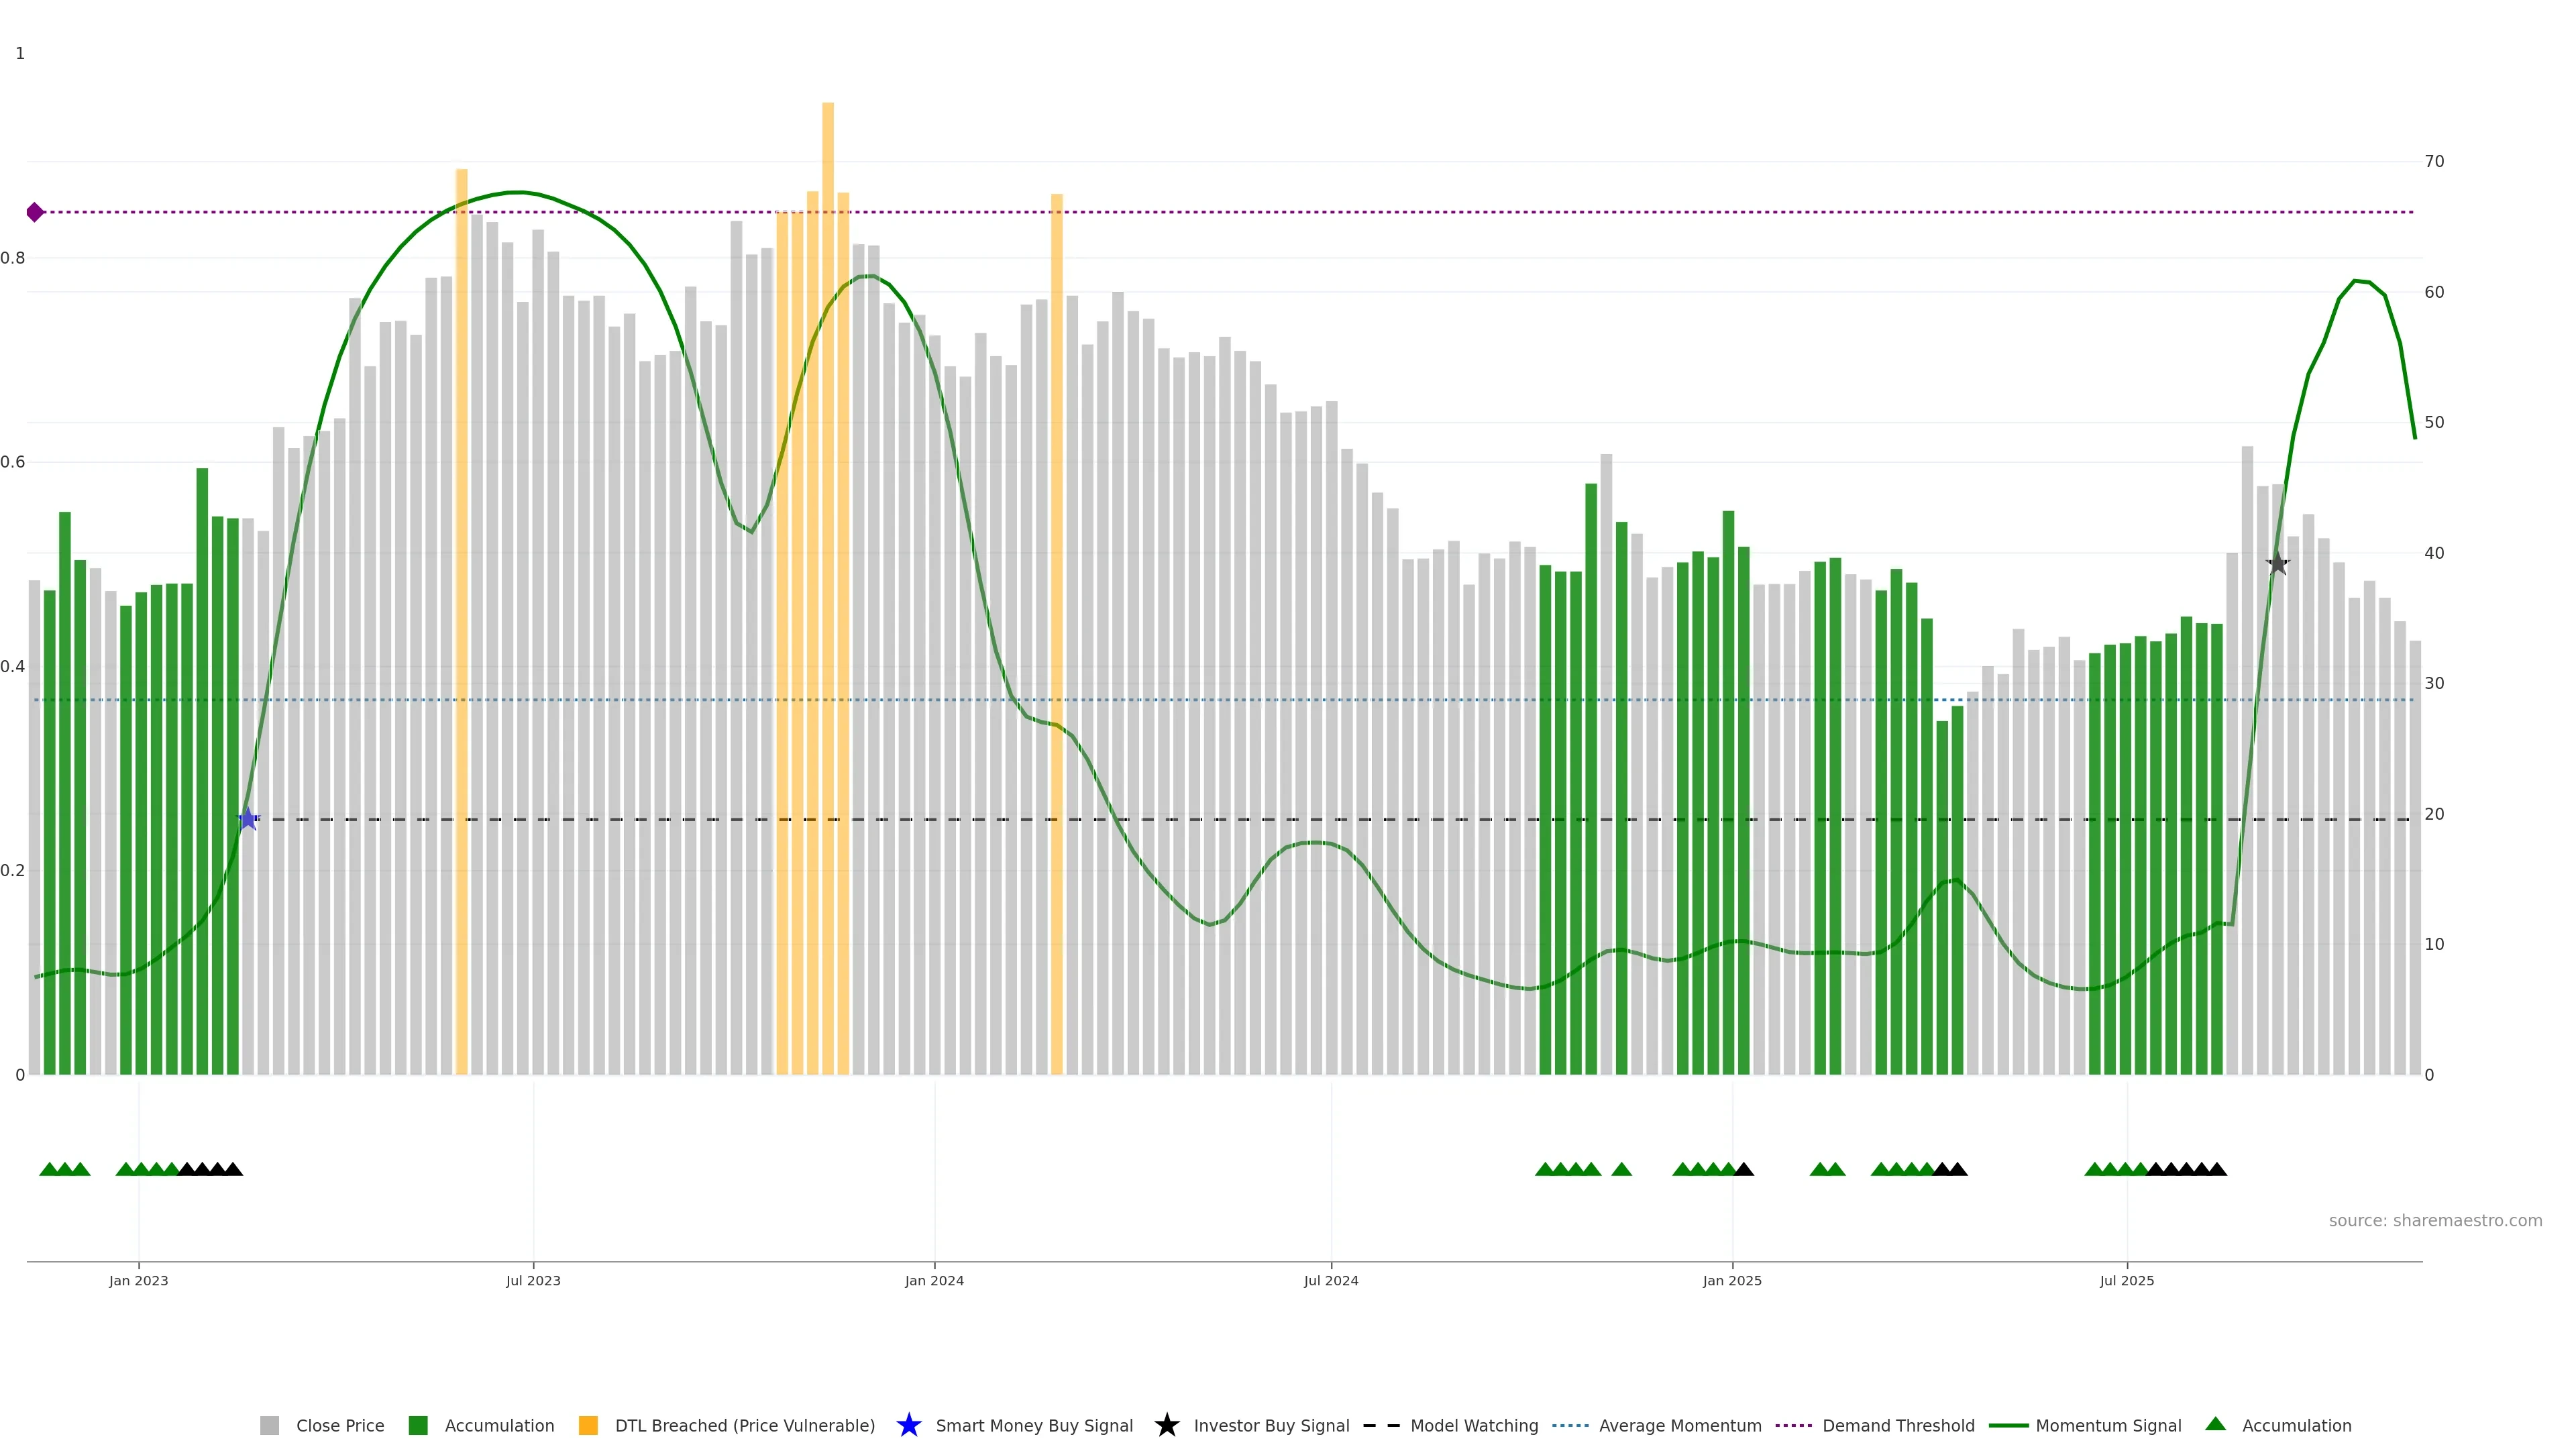
Task: Click the black Investor Buy star on chart
Action: pyautogui.click(x=2277, y=564)
